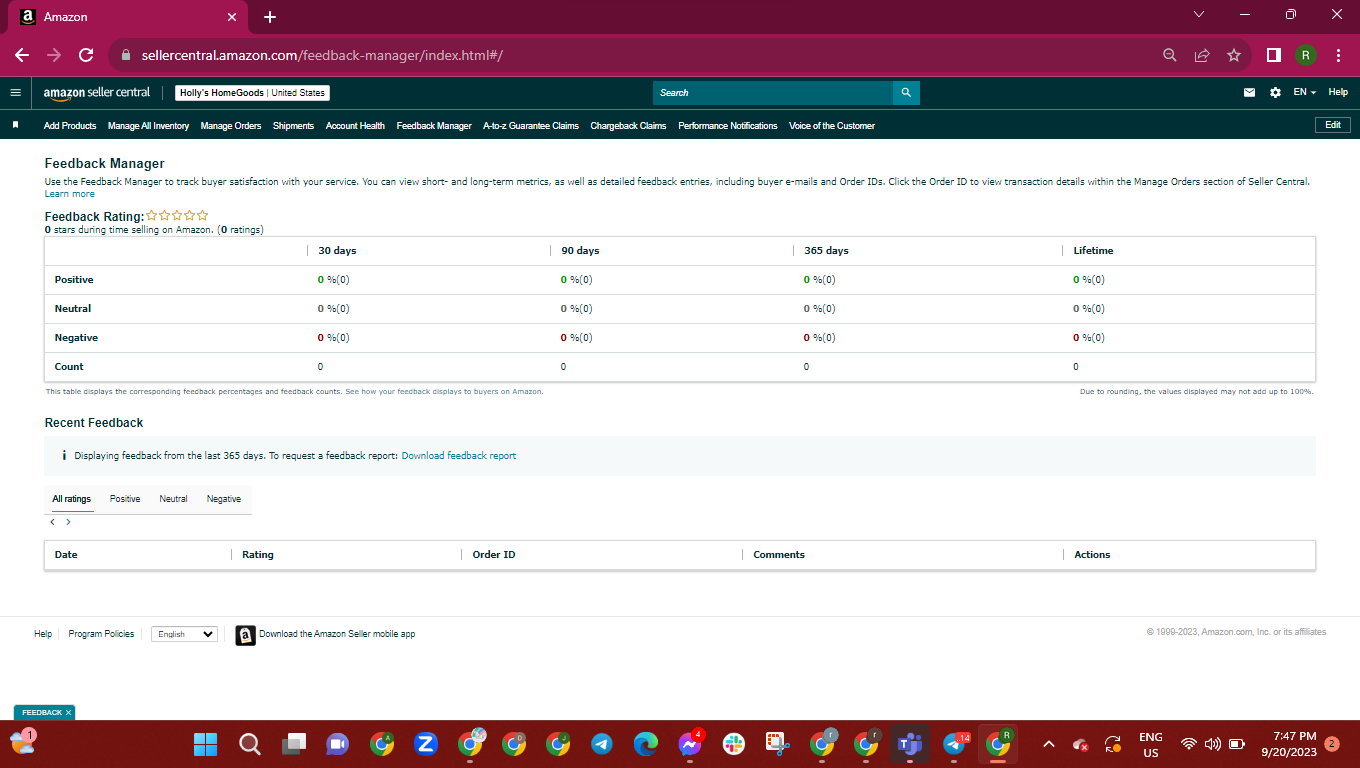Open Microsoft Edge from the taskbar
1360x768 pixels.
(646, 744)
